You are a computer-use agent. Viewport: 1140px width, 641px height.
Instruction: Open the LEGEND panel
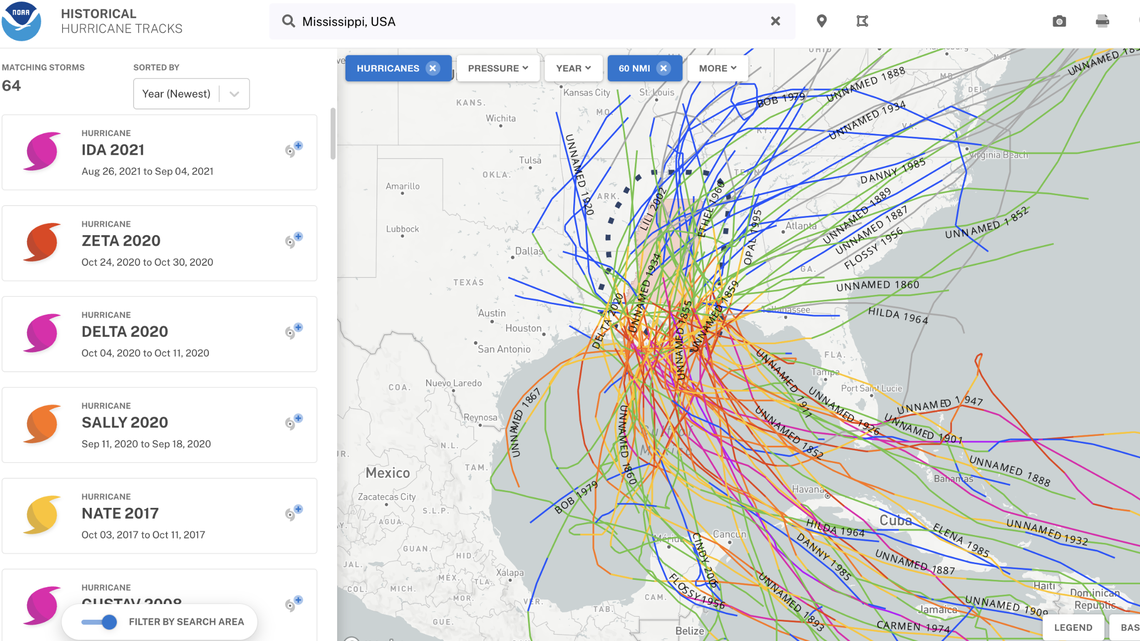[x=1075, y=627]
